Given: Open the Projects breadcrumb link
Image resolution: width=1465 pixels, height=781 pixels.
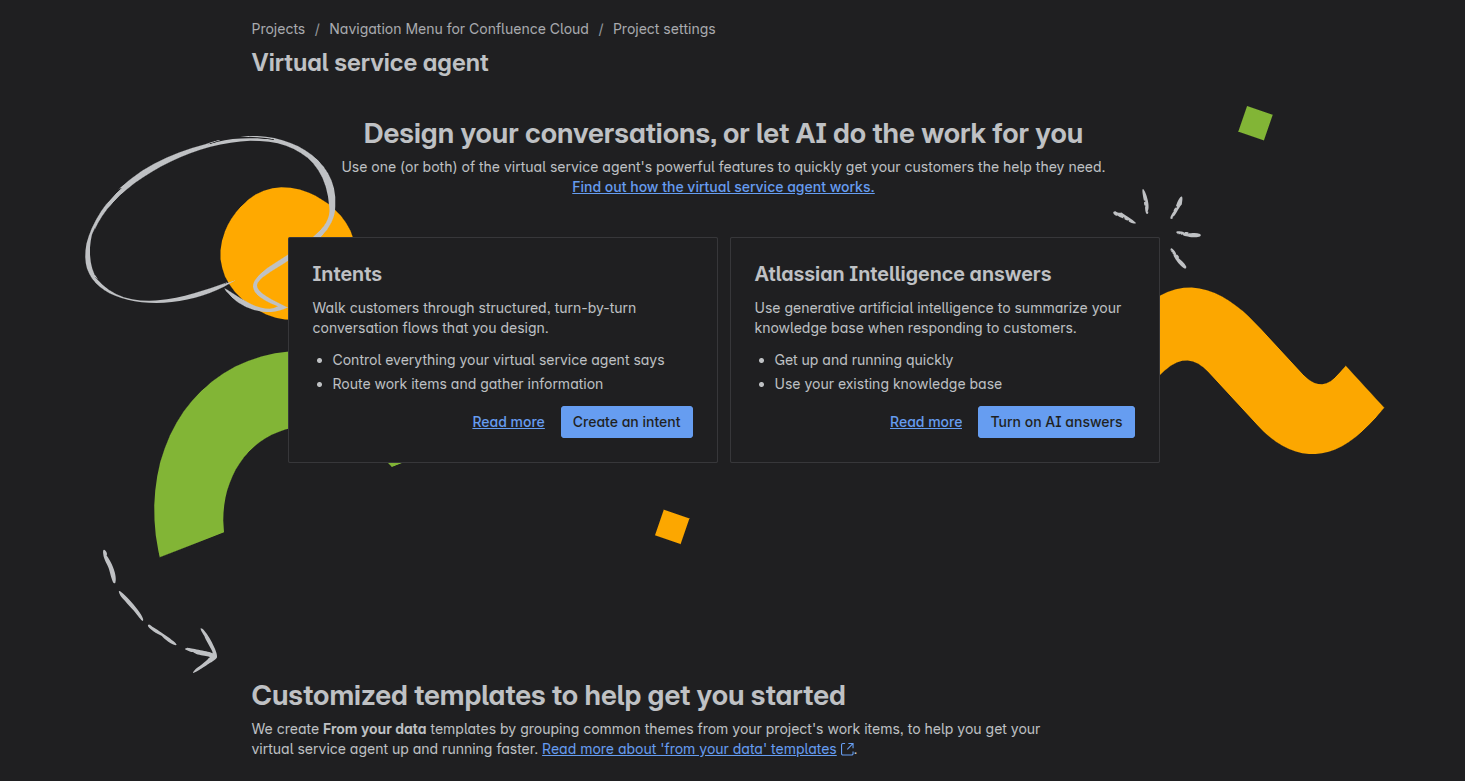Looking at the screenshot, I should click(278, 29).
